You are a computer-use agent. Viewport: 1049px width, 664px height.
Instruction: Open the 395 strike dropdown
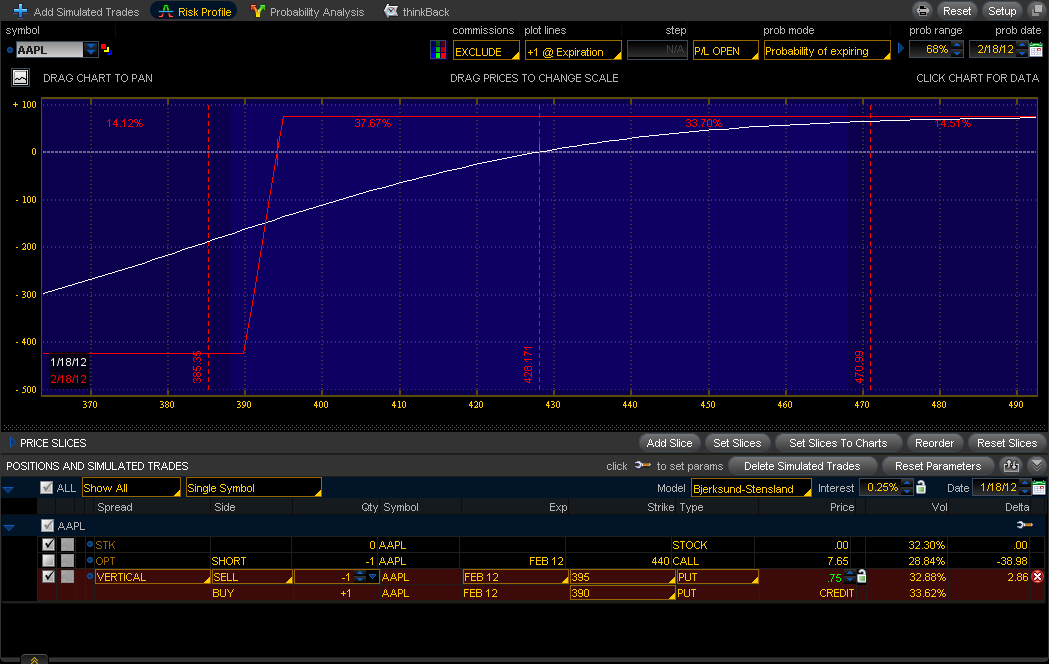click(622, 576)
